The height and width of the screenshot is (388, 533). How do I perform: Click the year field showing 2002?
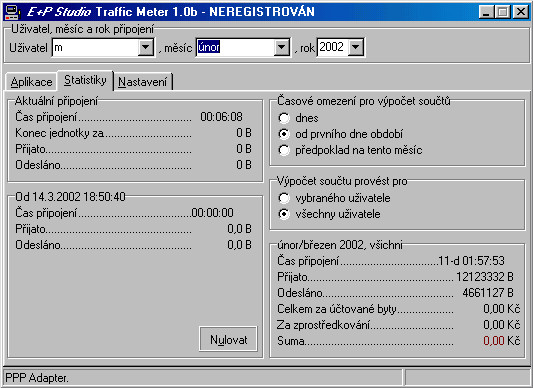click(333, 47)
